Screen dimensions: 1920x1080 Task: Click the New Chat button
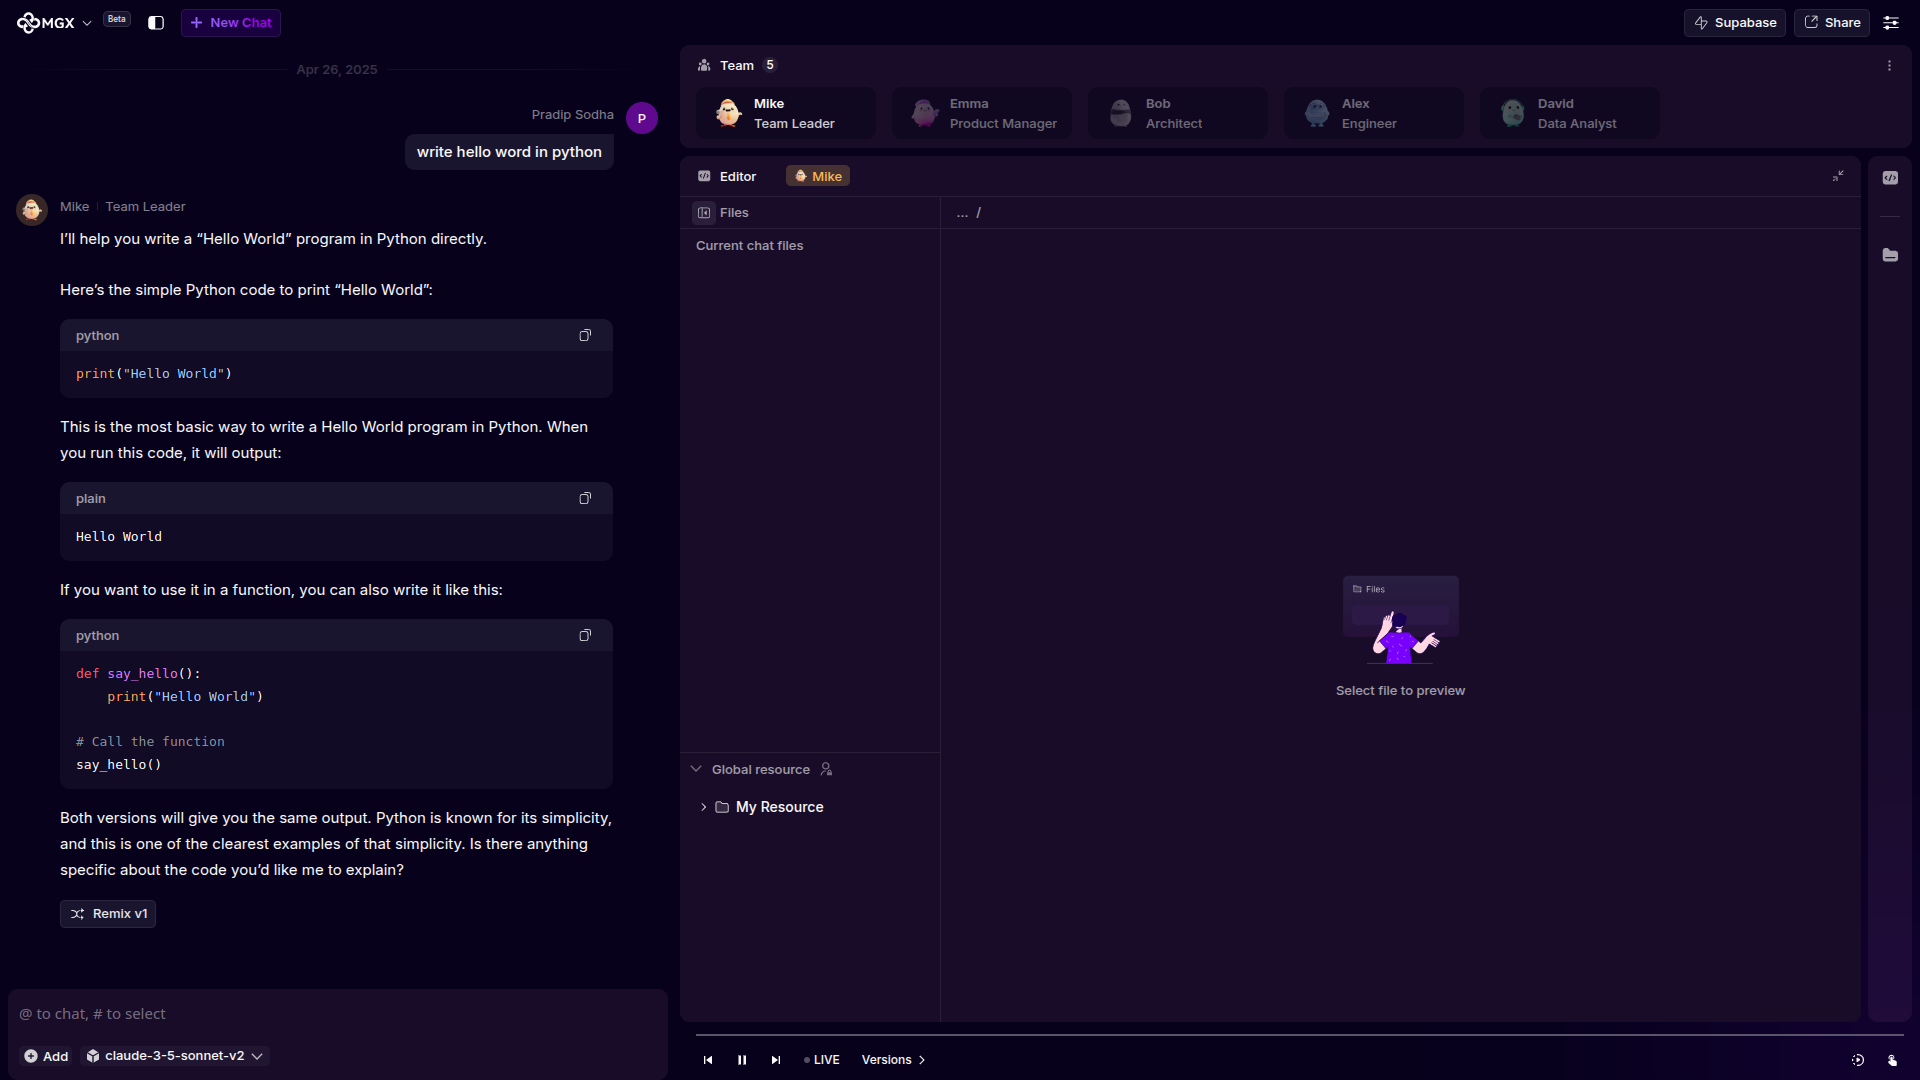click(x=231, y=23)
